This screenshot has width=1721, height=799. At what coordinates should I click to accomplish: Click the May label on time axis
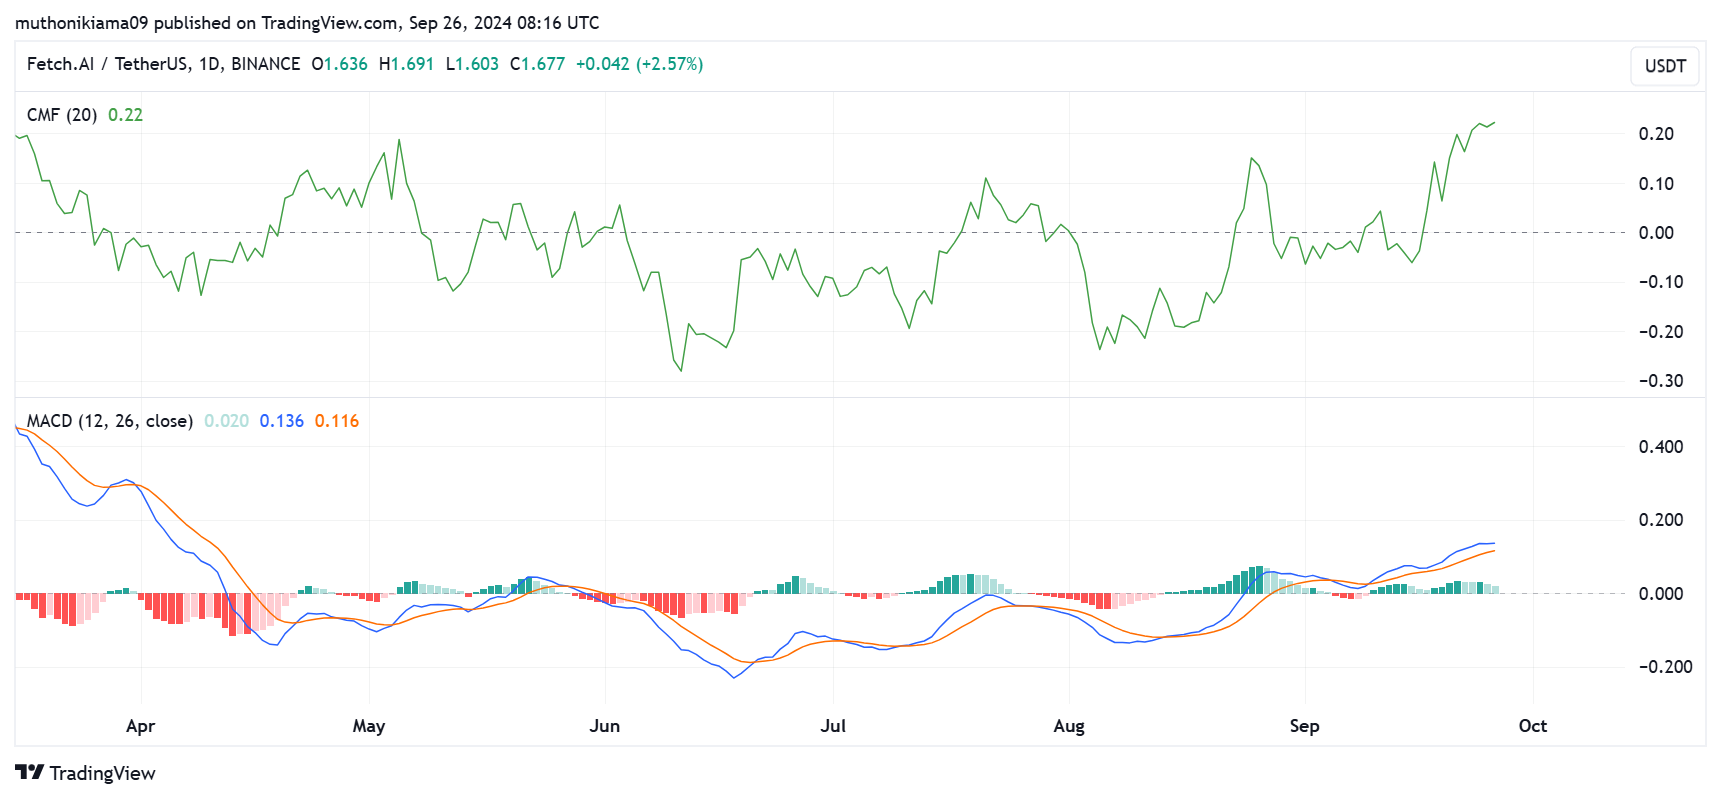coord(369,726)
